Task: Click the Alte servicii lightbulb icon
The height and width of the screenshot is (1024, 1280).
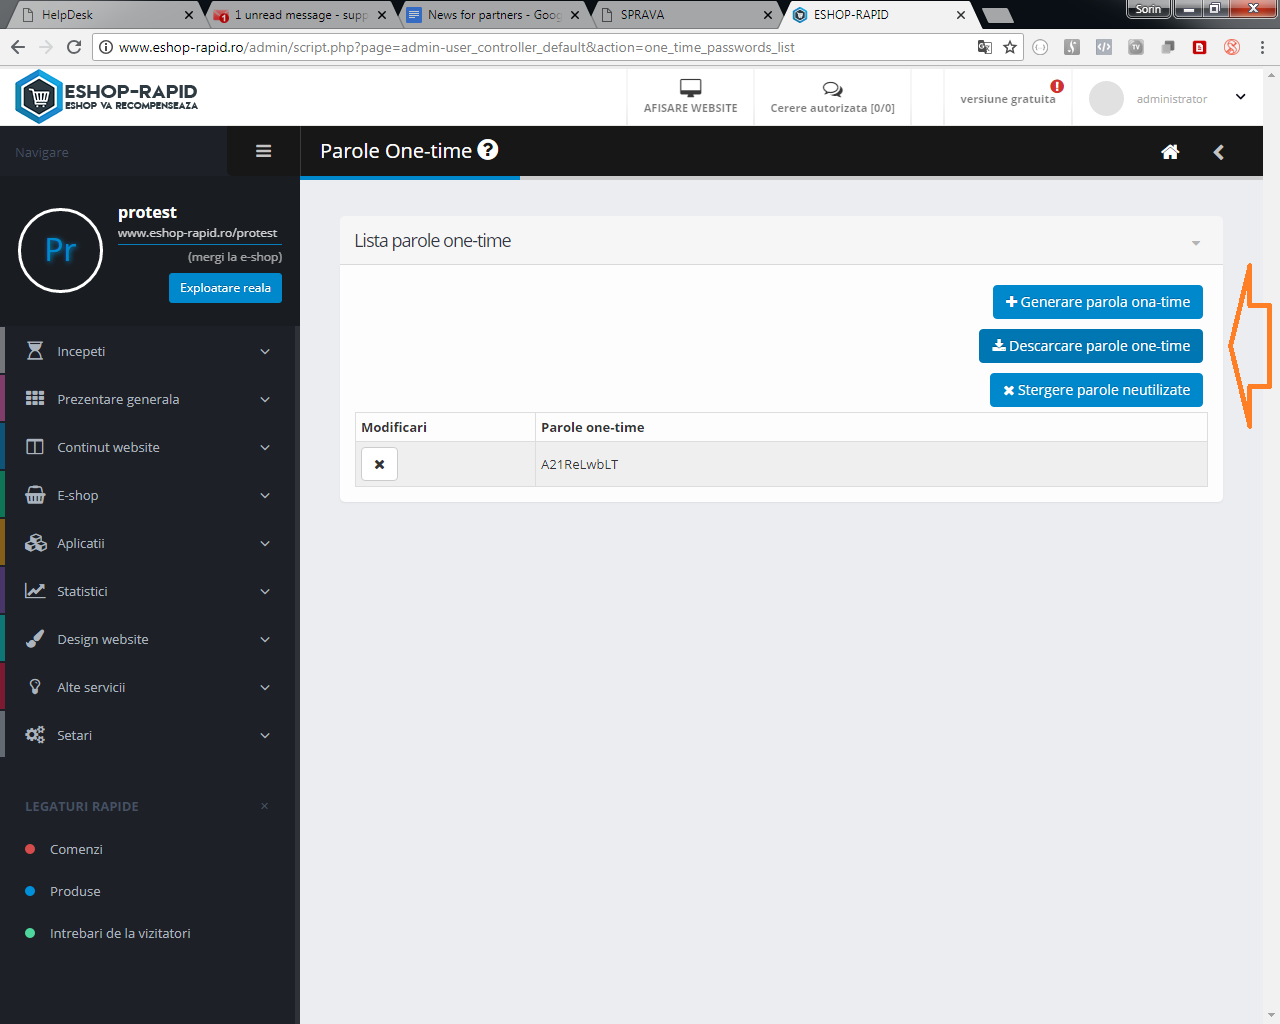Action: pyautogui.click(x=35, y=687)
